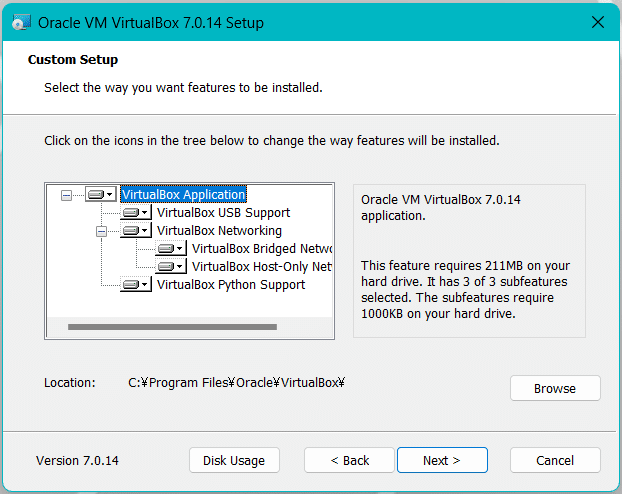Open the VirtualBox Application feature install icon
622x494 pixels.
coord(101,195)
